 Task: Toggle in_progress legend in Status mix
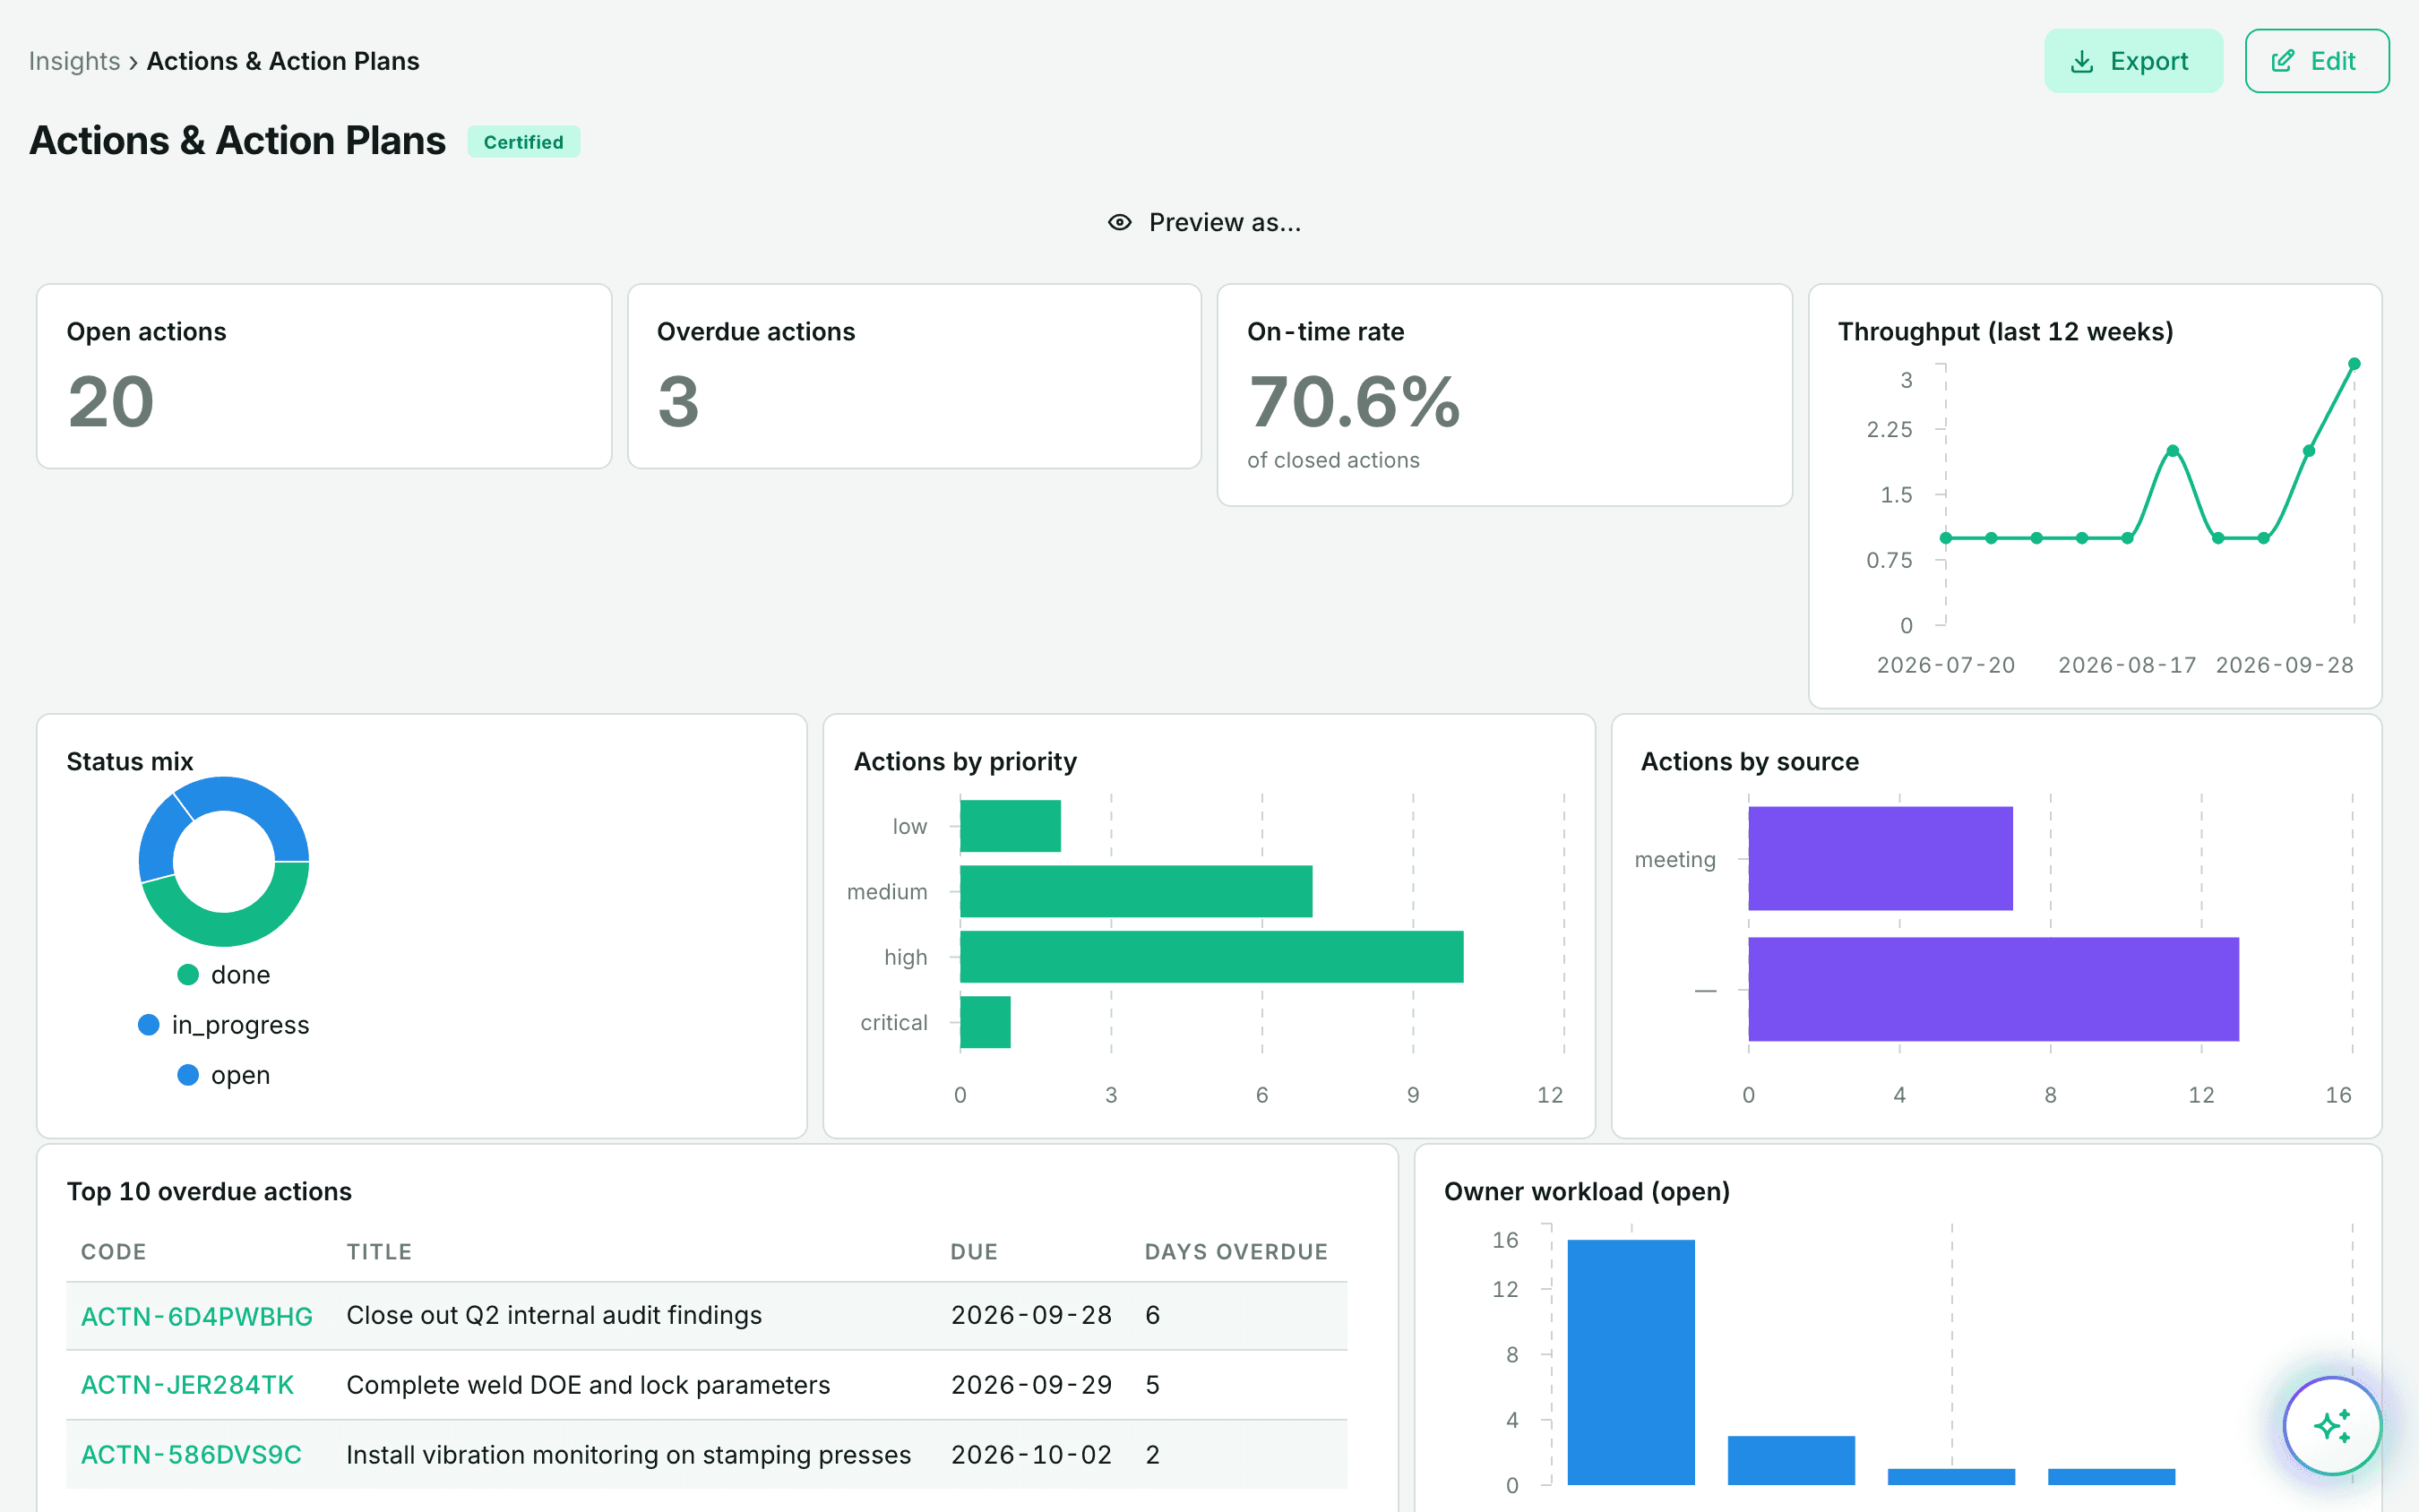click(224, 1025)
